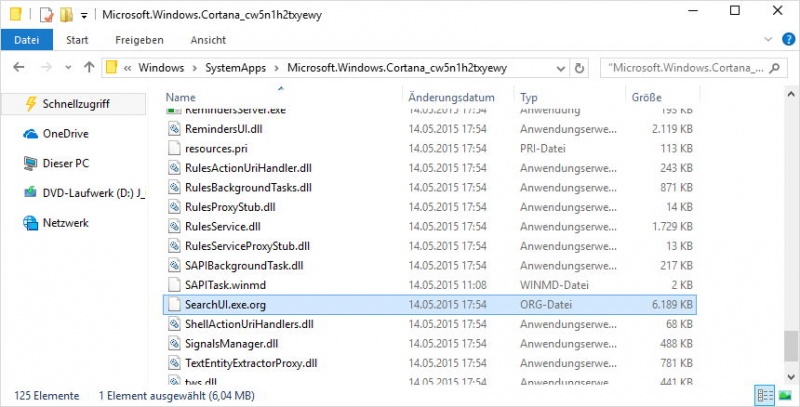Image resolution: width=800 pixels, height=407 pixels.
Task: Click the file list scrollbar up arrow
Action: 790,95
